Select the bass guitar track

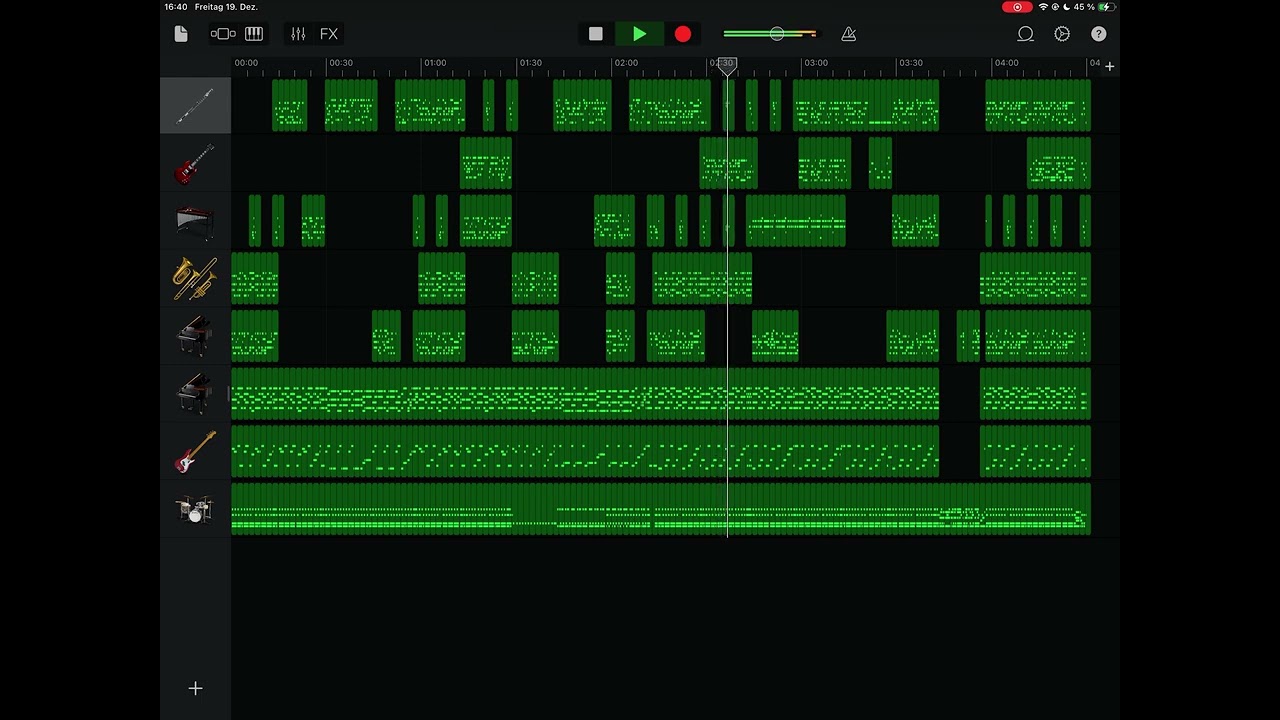tap(195, 451)
